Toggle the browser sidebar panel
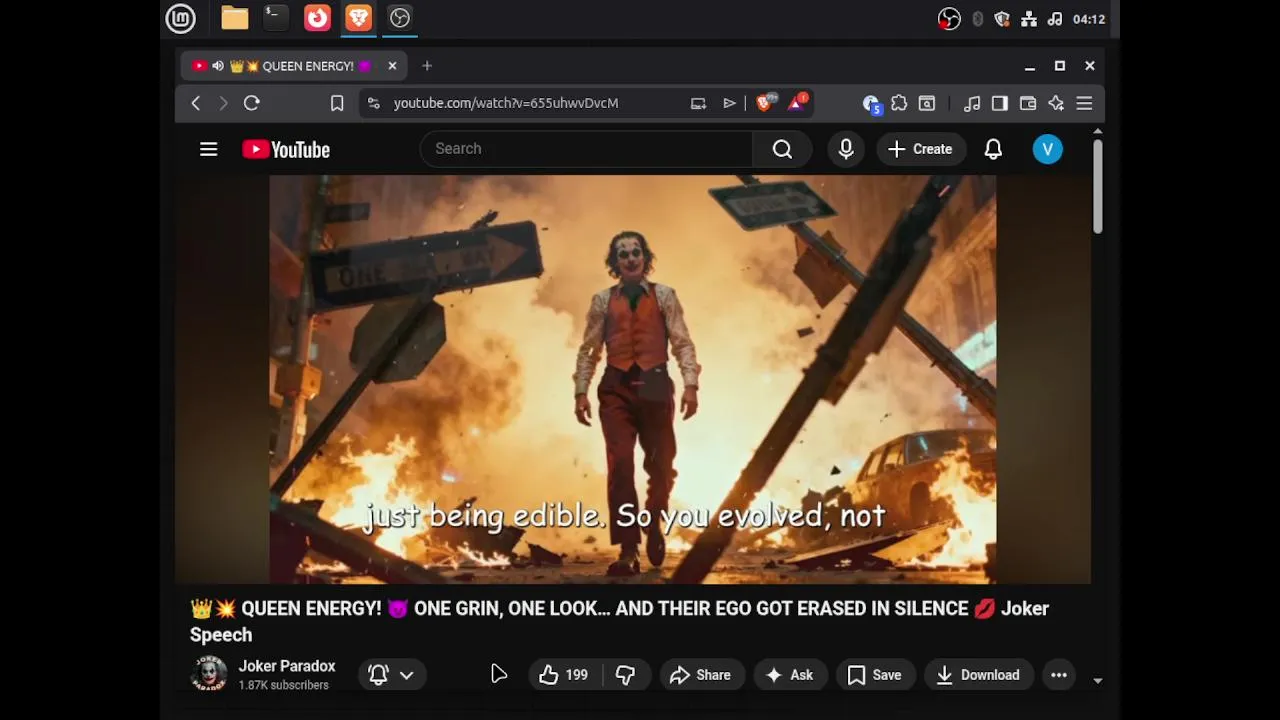This screenshot has width=1280, height=720. pyautogui.click(x=1000, y=103)
